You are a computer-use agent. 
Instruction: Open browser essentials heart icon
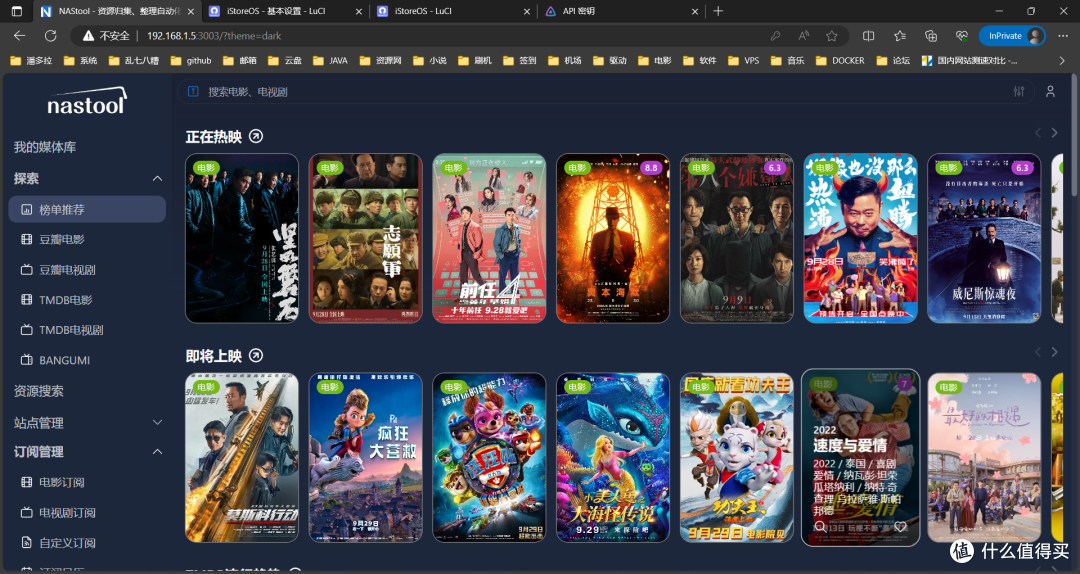tap(962, 36)
